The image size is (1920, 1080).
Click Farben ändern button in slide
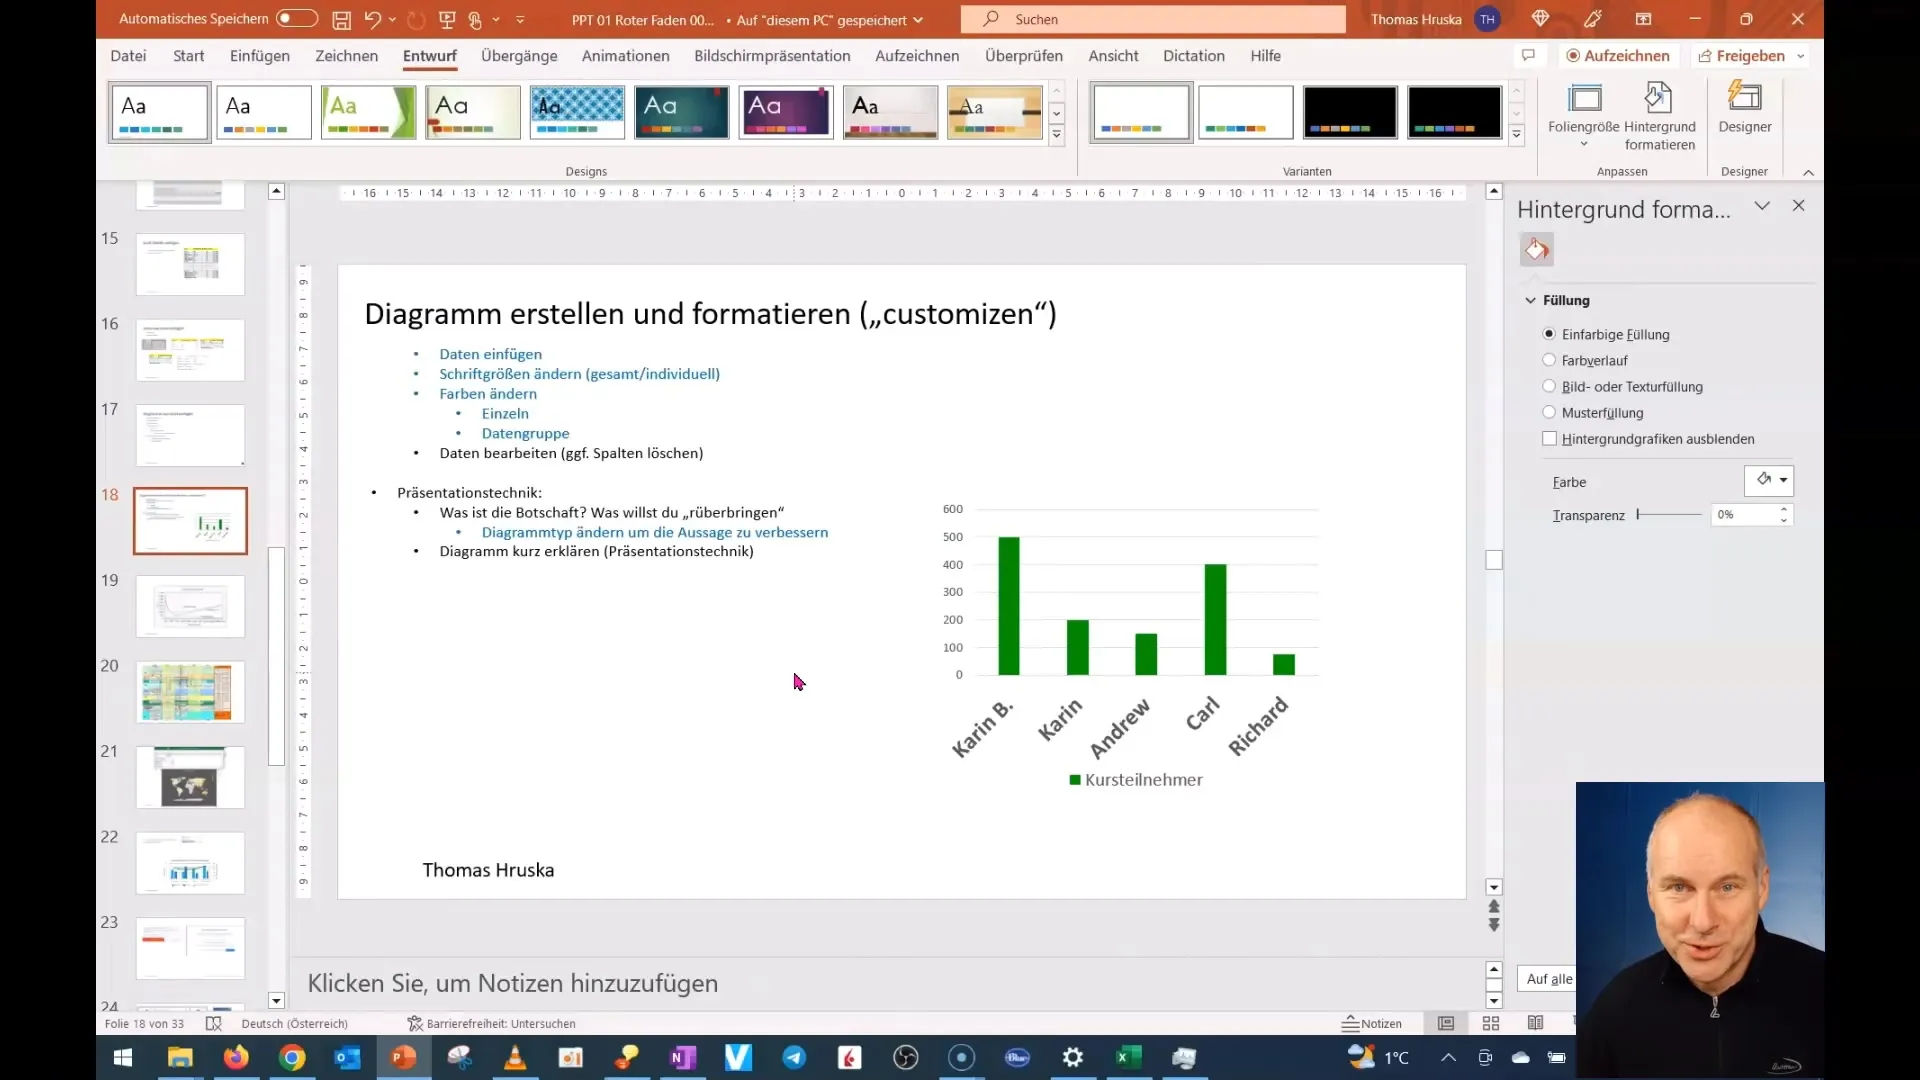coord(487,393)
